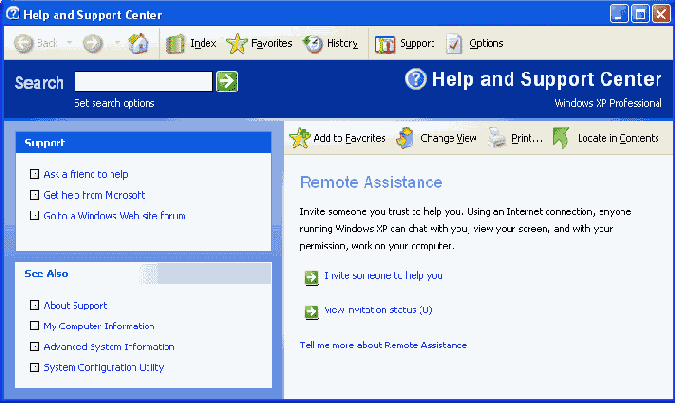
Task: Click the Favorites star icon in toolbar
Action: point(236,43)
